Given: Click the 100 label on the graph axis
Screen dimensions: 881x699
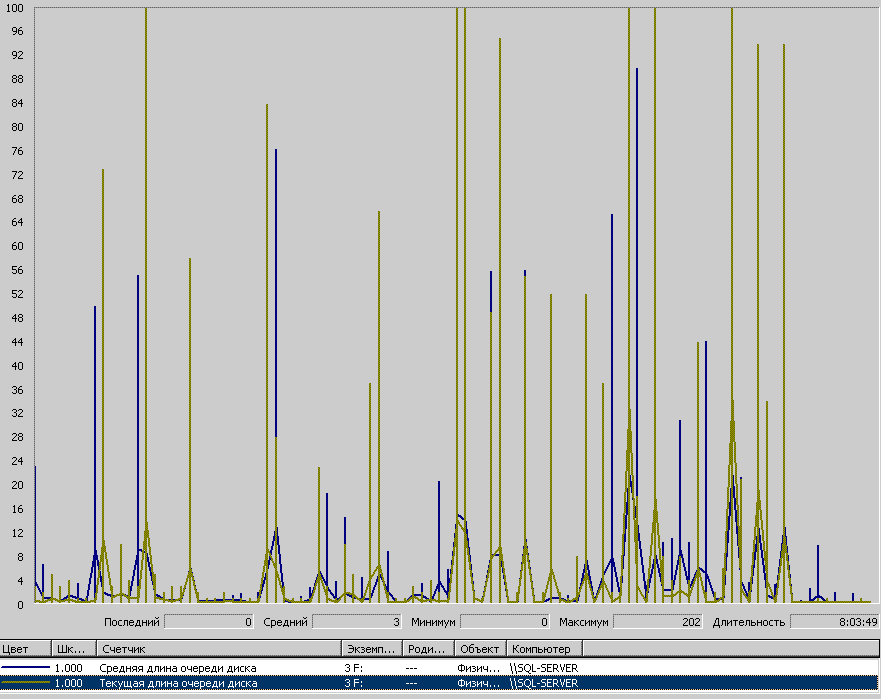Looking at the screenshot, I should (17, 8).
